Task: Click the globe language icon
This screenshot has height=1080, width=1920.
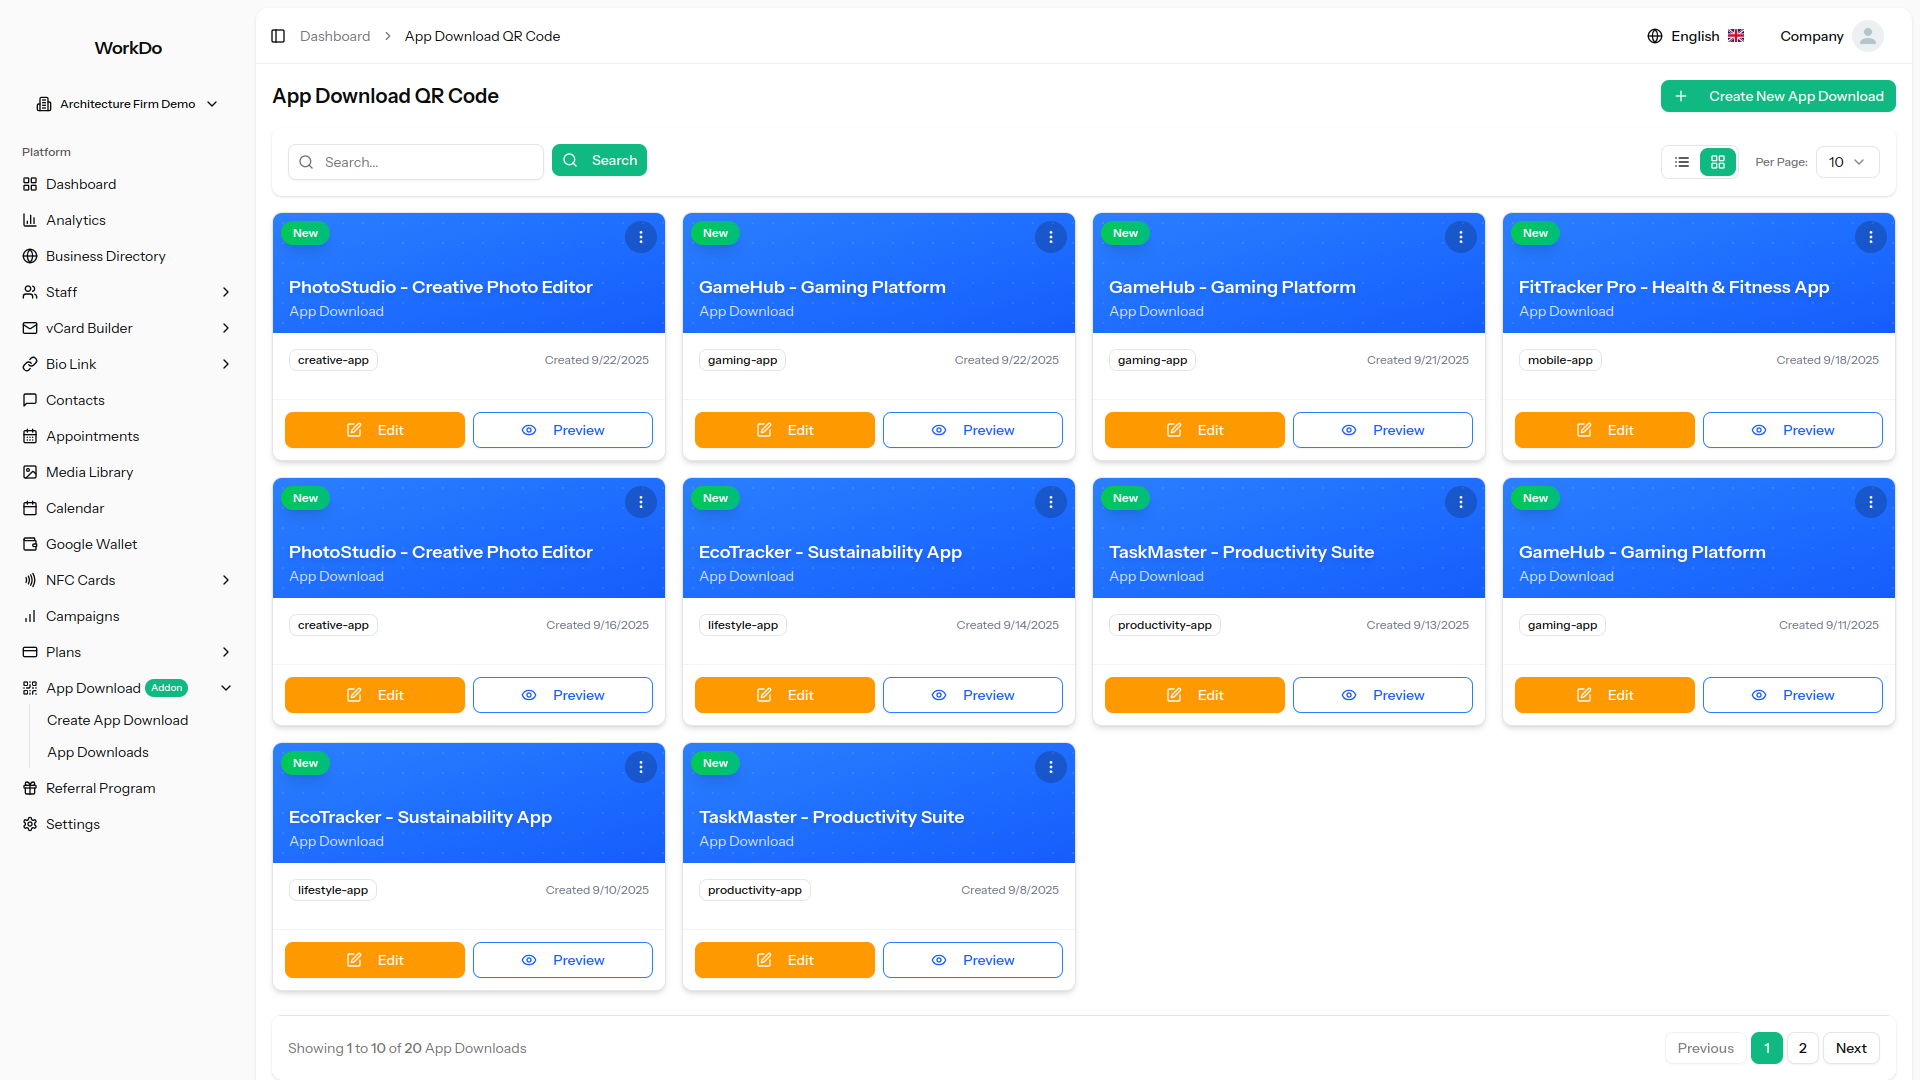Action: pos(1655,36)
